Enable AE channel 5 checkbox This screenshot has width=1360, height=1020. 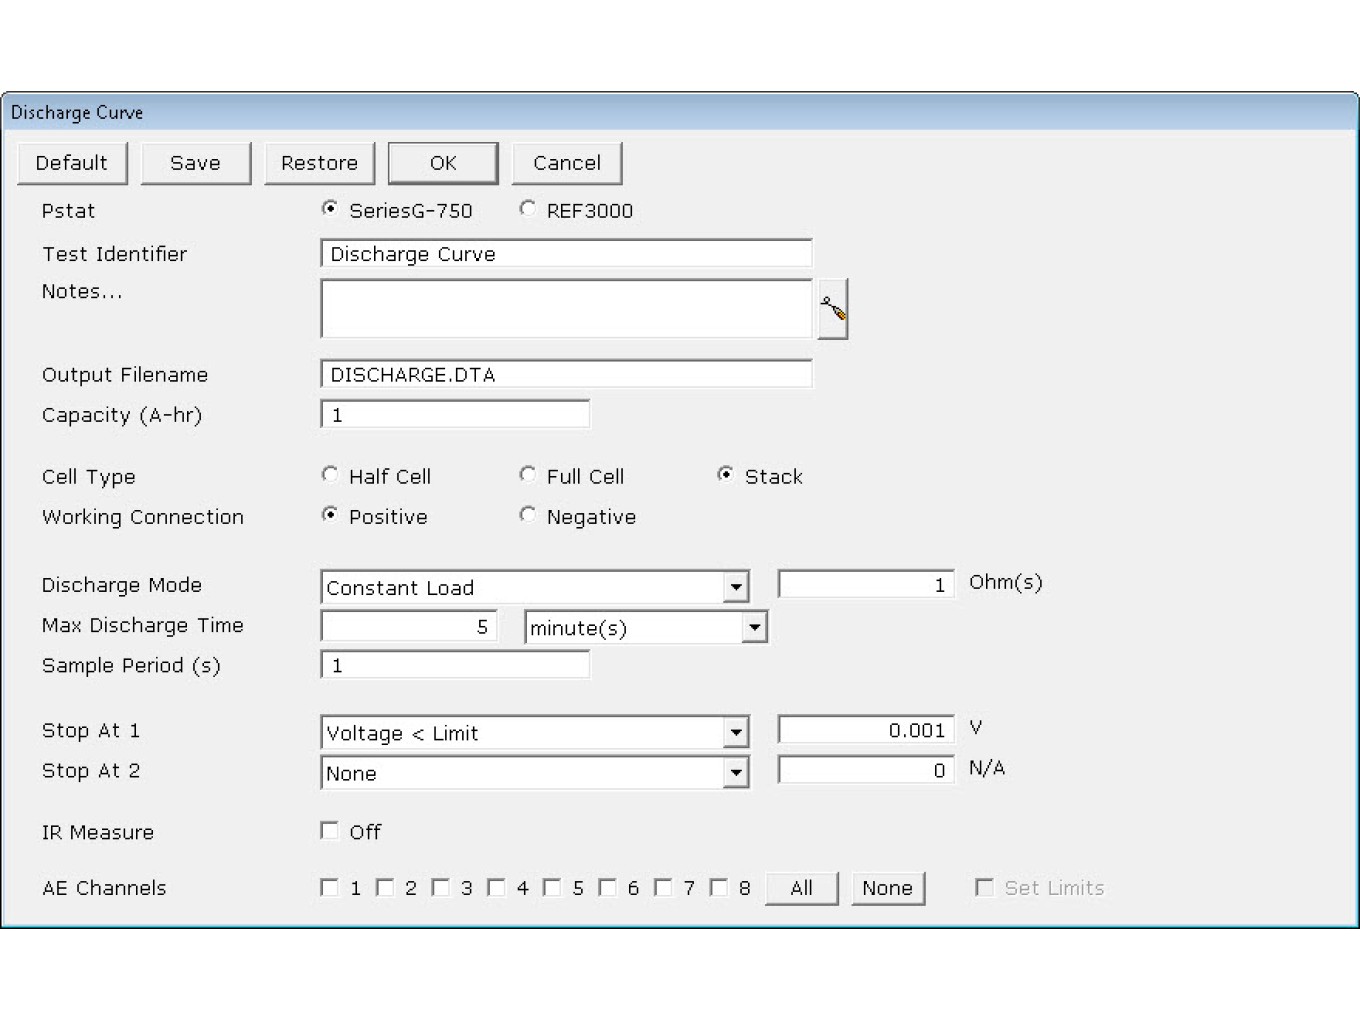[551, 887]
